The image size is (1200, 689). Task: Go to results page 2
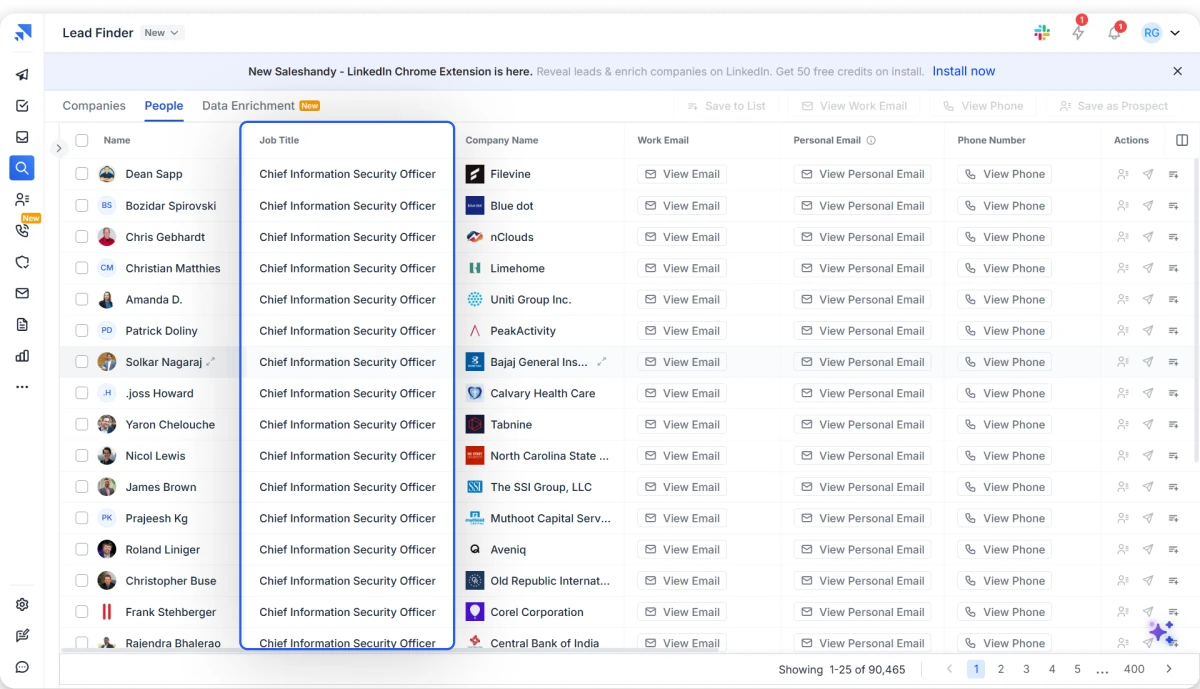[x=1001, y=669]
